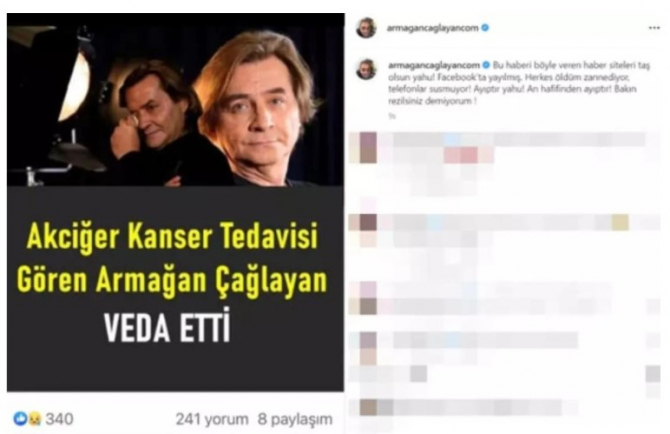This screenshot has width=670, height=434.
Task: Click the man wiping his eye in the background
Action: (x=147, y=113)
